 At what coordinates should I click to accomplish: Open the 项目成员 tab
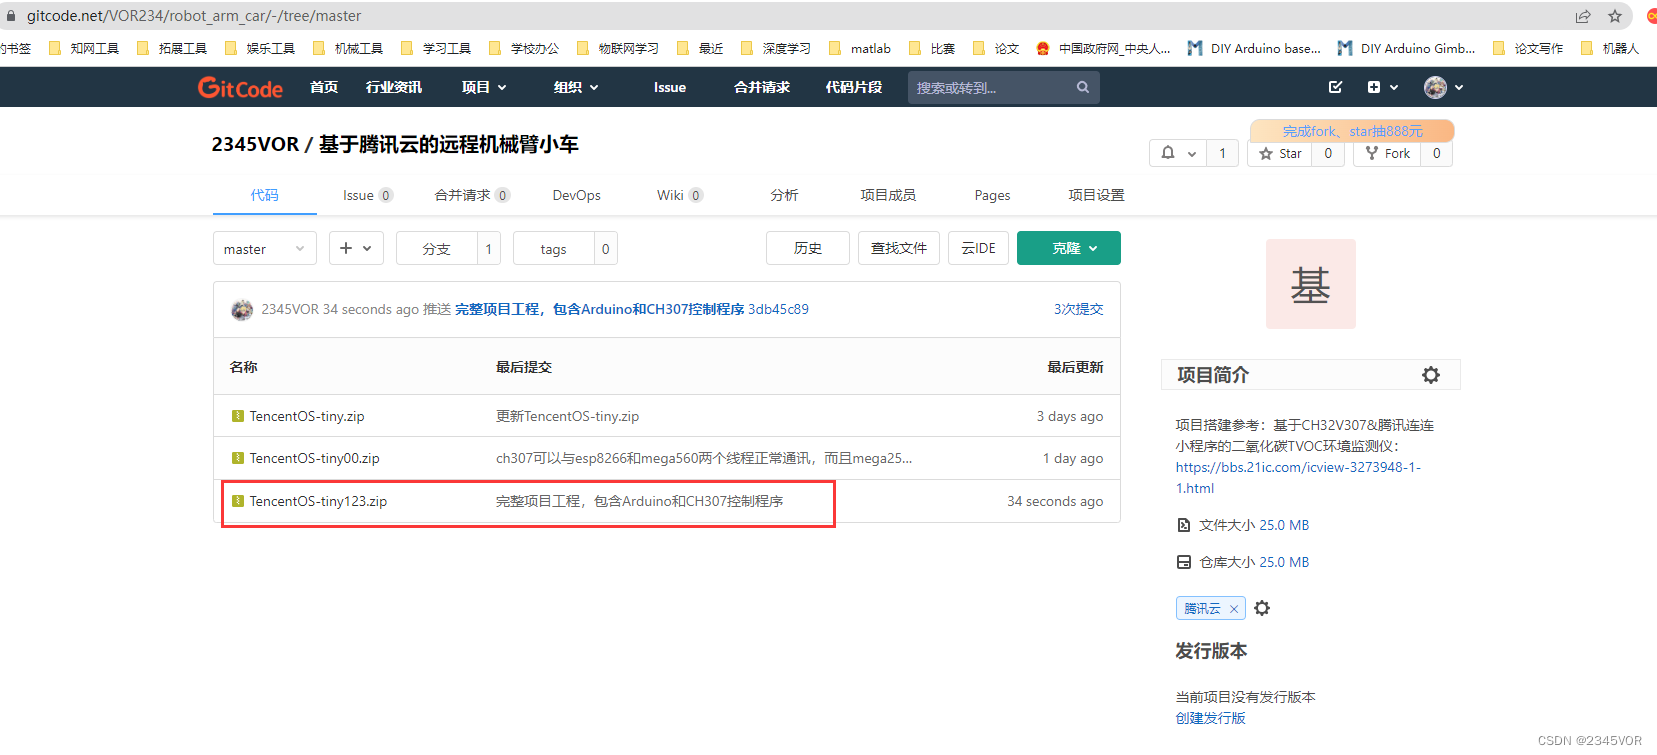pos(888,195)
